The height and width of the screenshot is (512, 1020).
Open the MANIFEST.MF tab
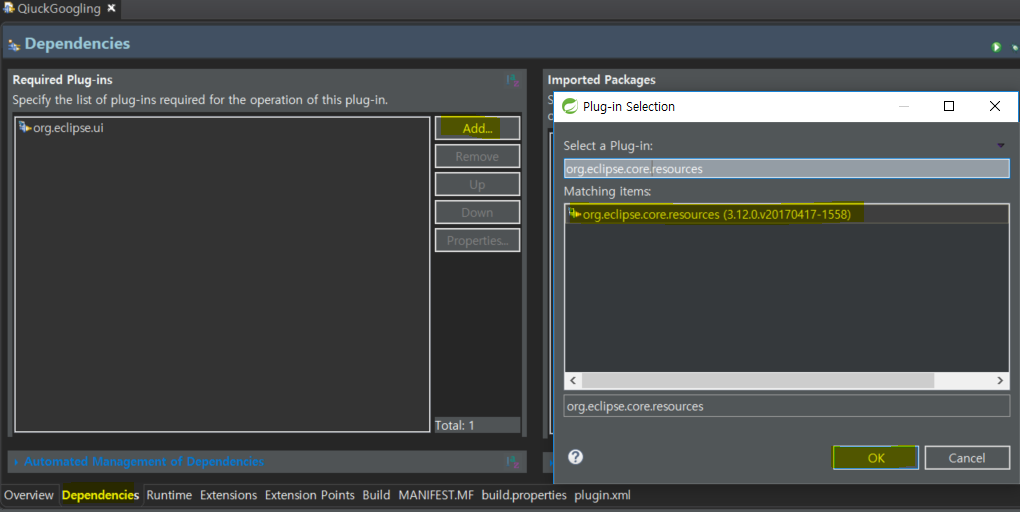[x=436, y=495]
